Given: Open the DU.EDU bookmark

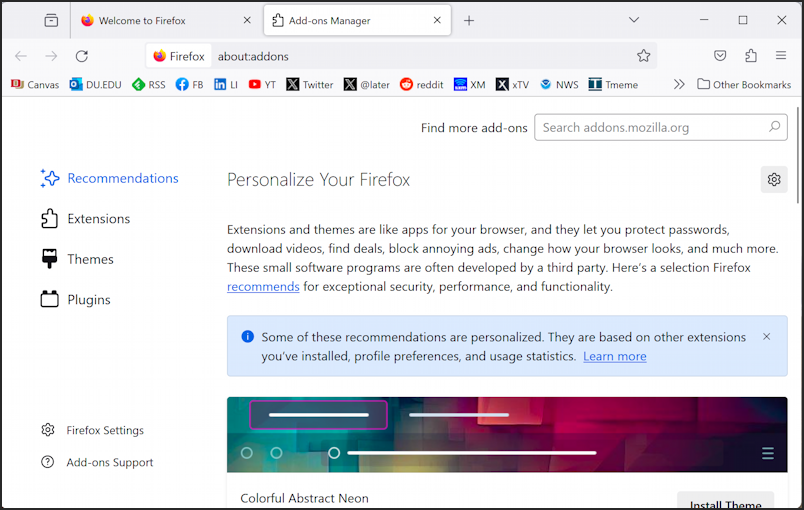Looking at the screenshot, I should pos(96,85).
